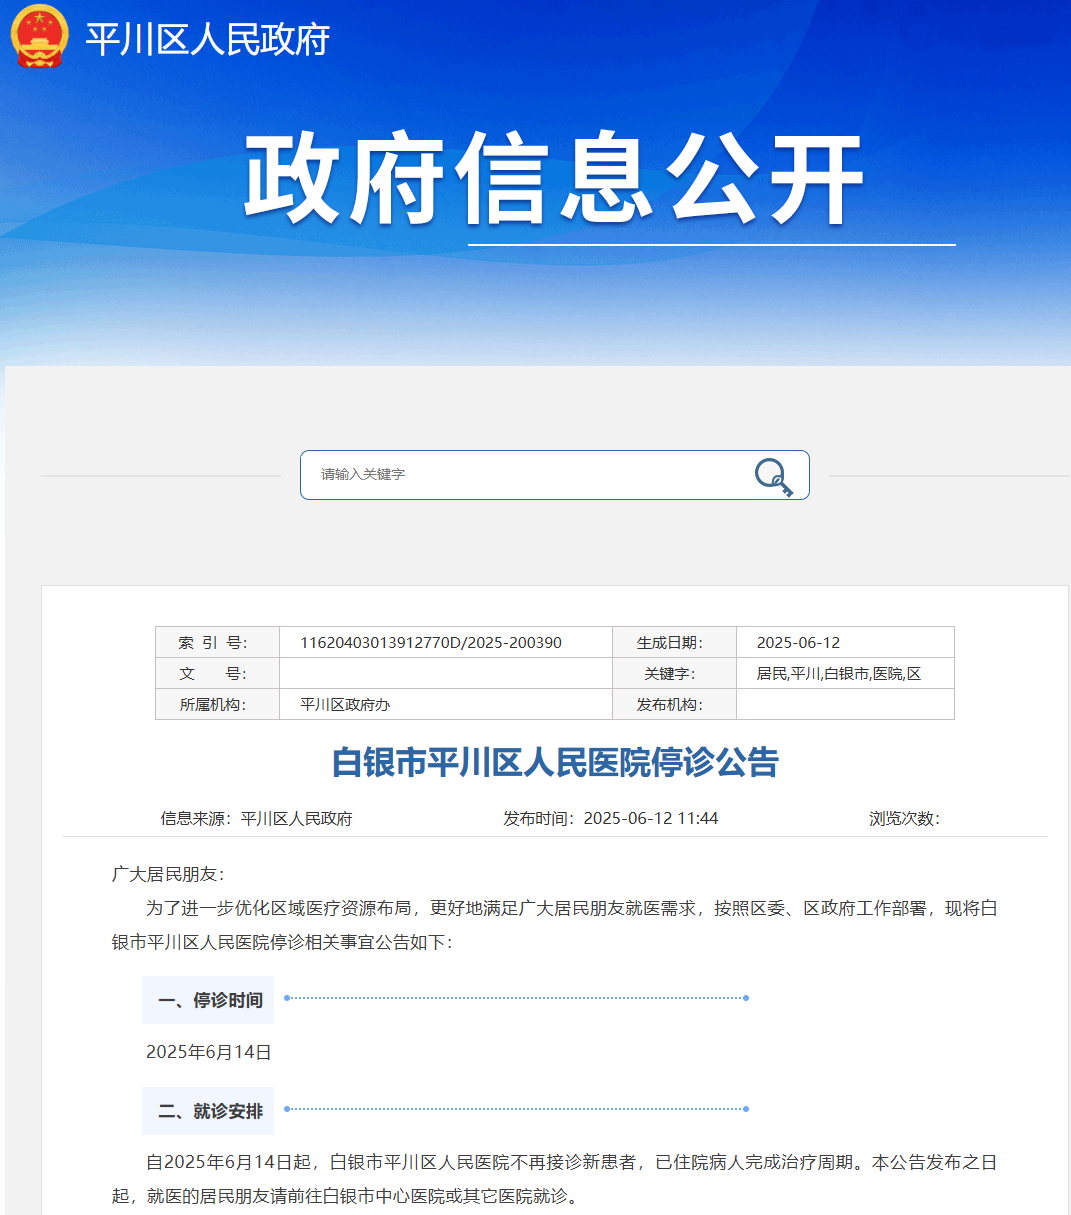Viewport: 1071px width, 1215px height.
Task: Click 平川区人民政府 next to 信息来源
Action: [300, 817]
